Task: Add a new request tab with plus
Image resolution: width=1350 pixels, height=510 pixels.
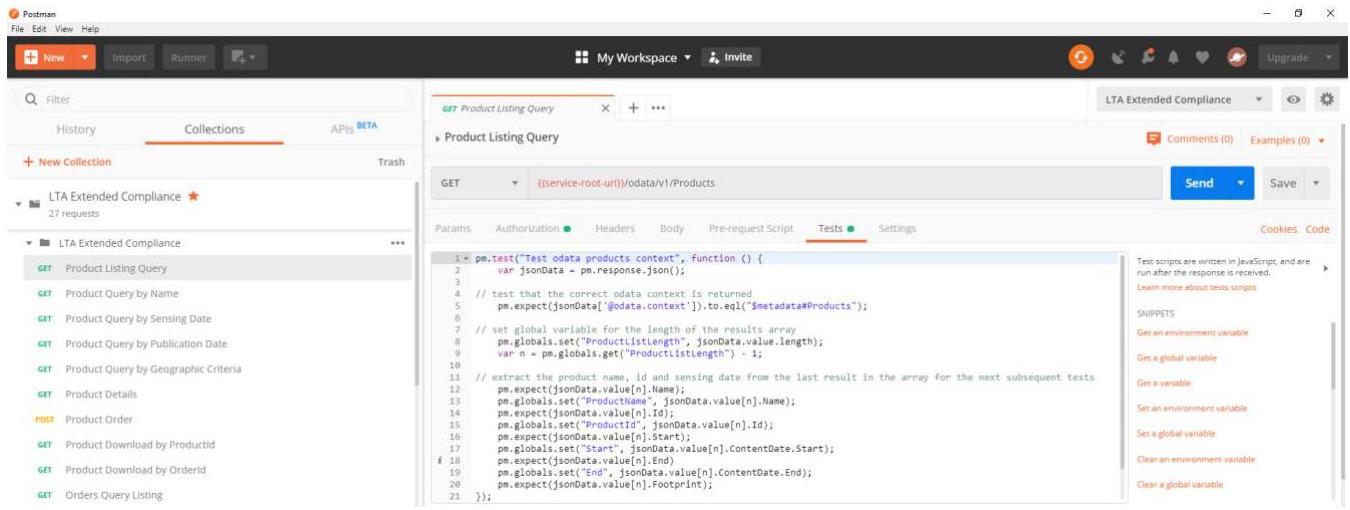Action: (634, 108)
